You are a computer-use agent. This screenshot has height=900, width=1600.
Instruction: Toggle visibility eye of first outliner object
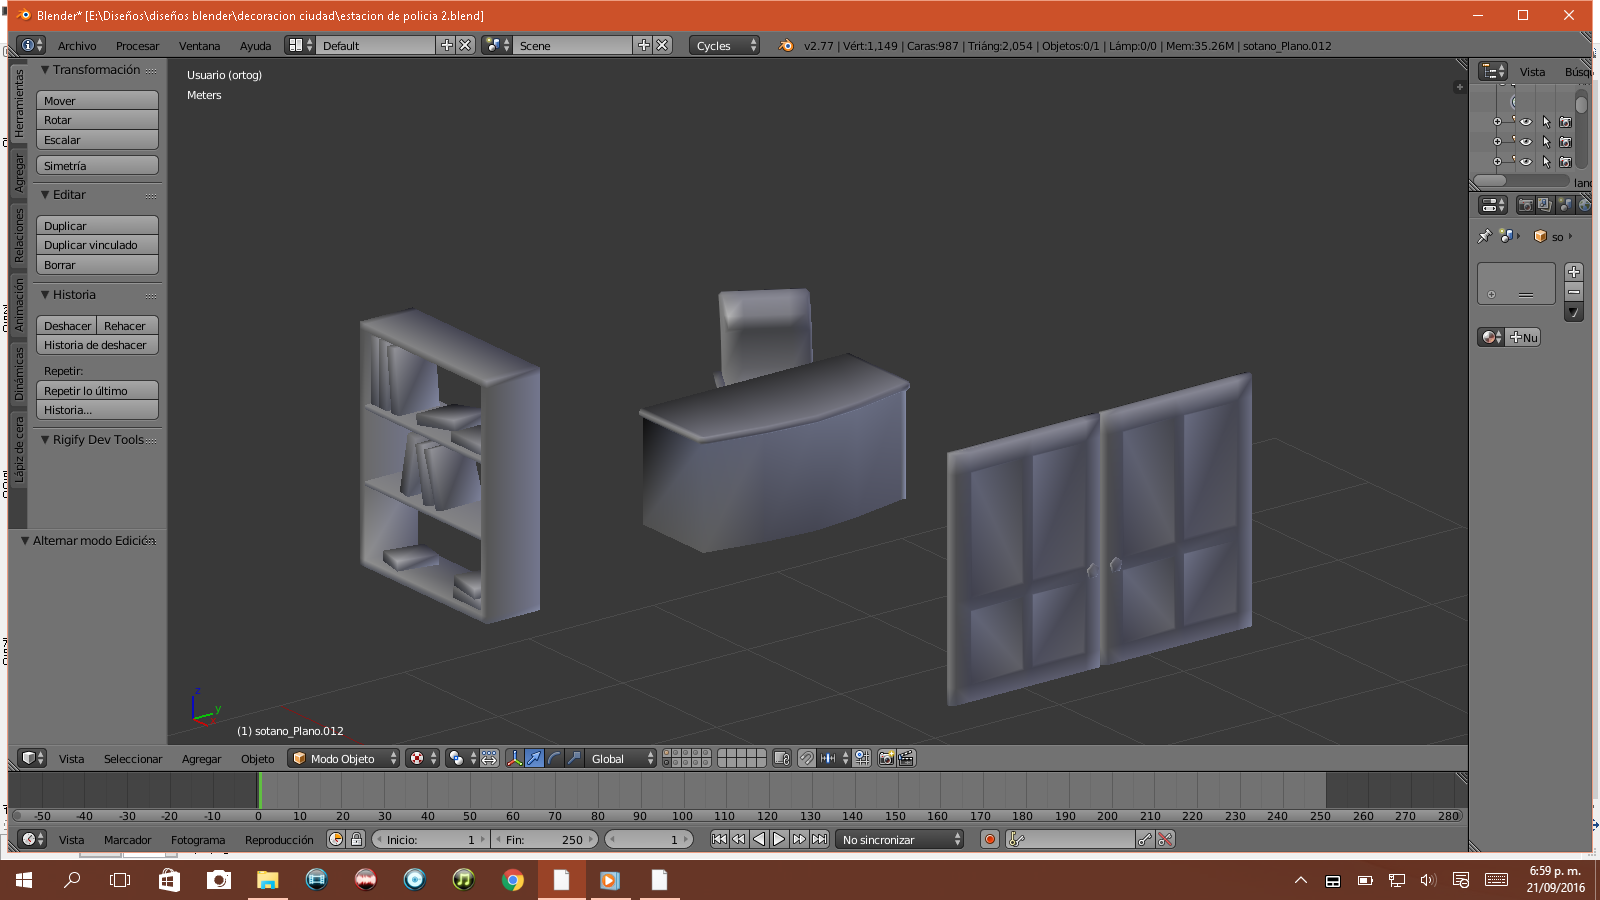[1526, 122]
